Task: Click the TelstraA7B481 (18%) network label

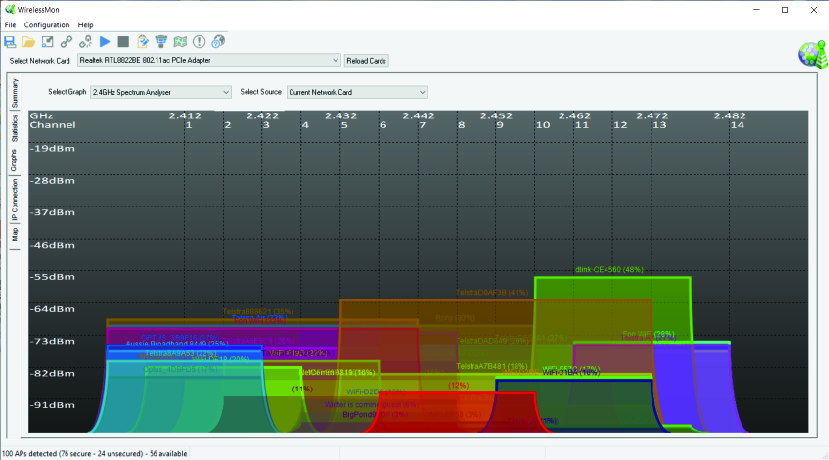Action: pos(492,366)
